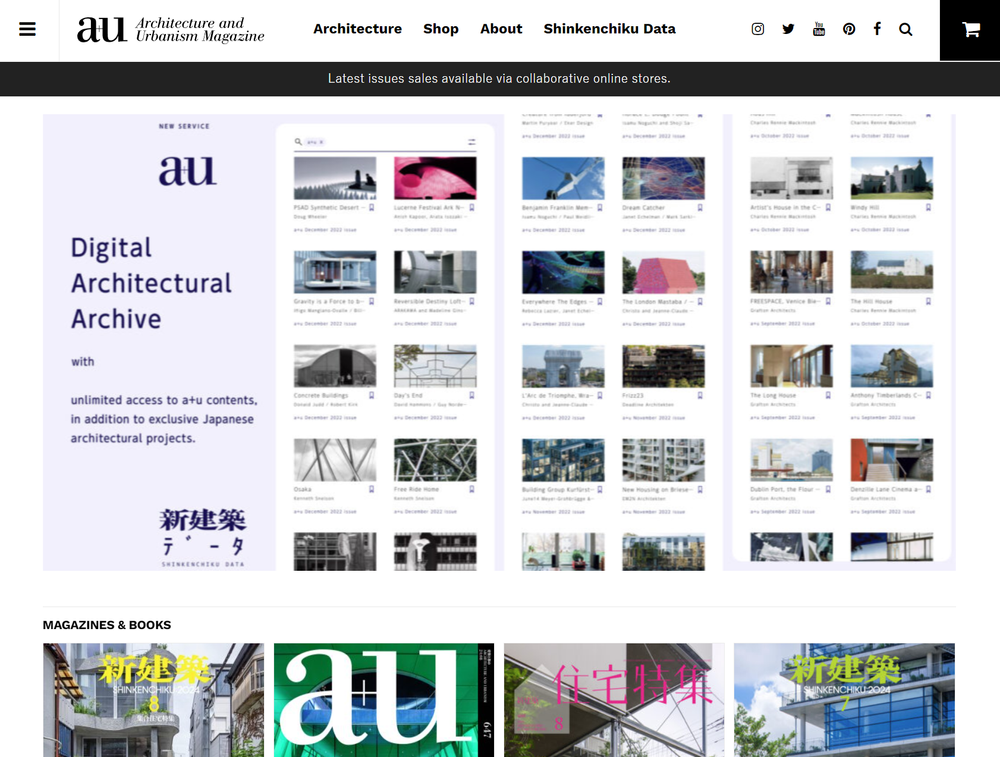Open the a+u 647 green cover
Image resolution: width=1000 pixels, height=757 pixels.
click(384, 700)
